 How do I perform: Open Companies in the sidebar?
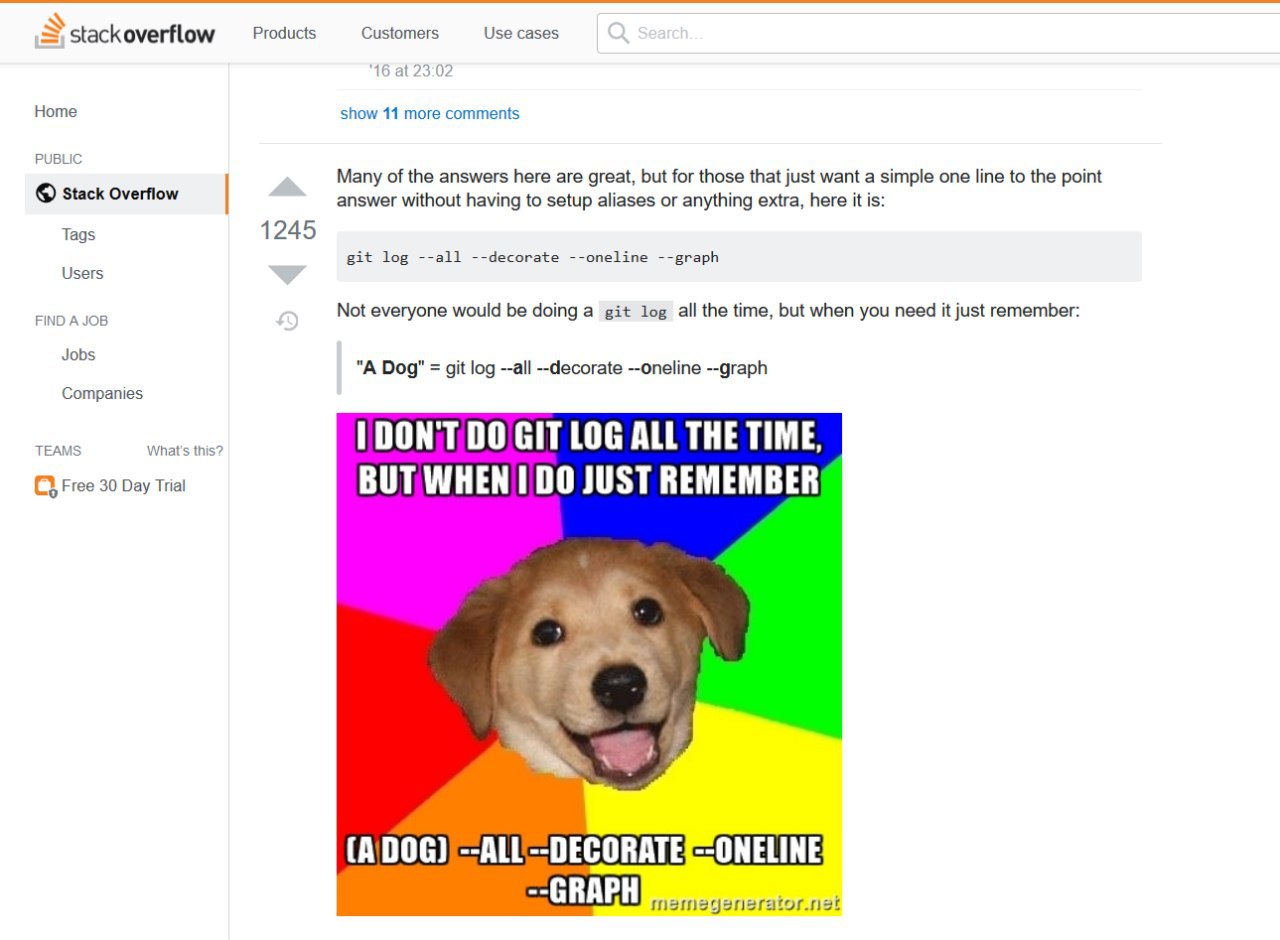pyautogui.click(x=102, y=394)
